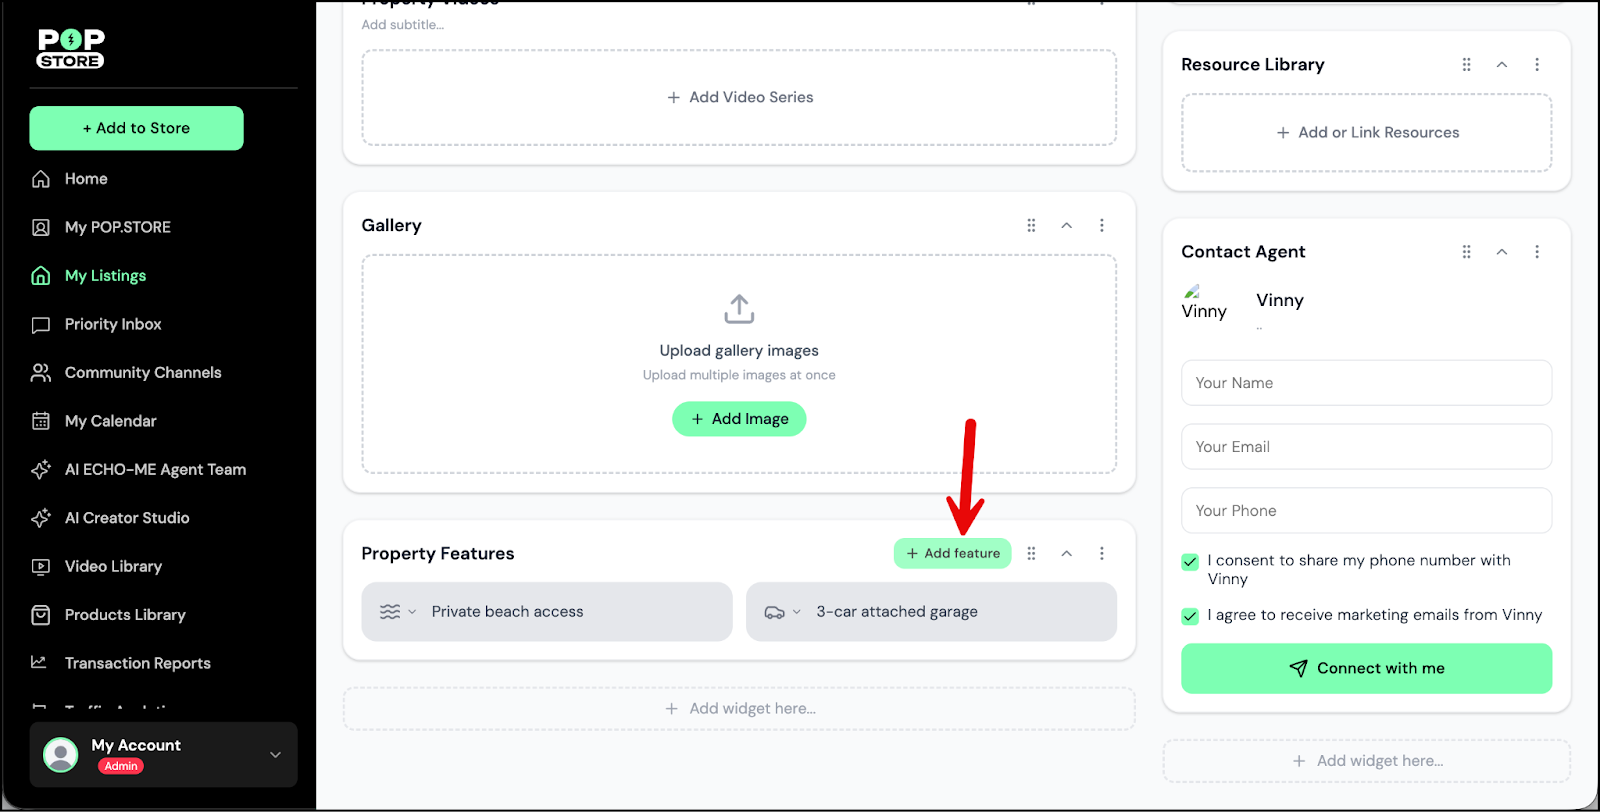This screenshot has width=1600, height=812.
Task: Open Priority Inbox from sidebar
Action: pyautogui.click(x=113, y=324)
